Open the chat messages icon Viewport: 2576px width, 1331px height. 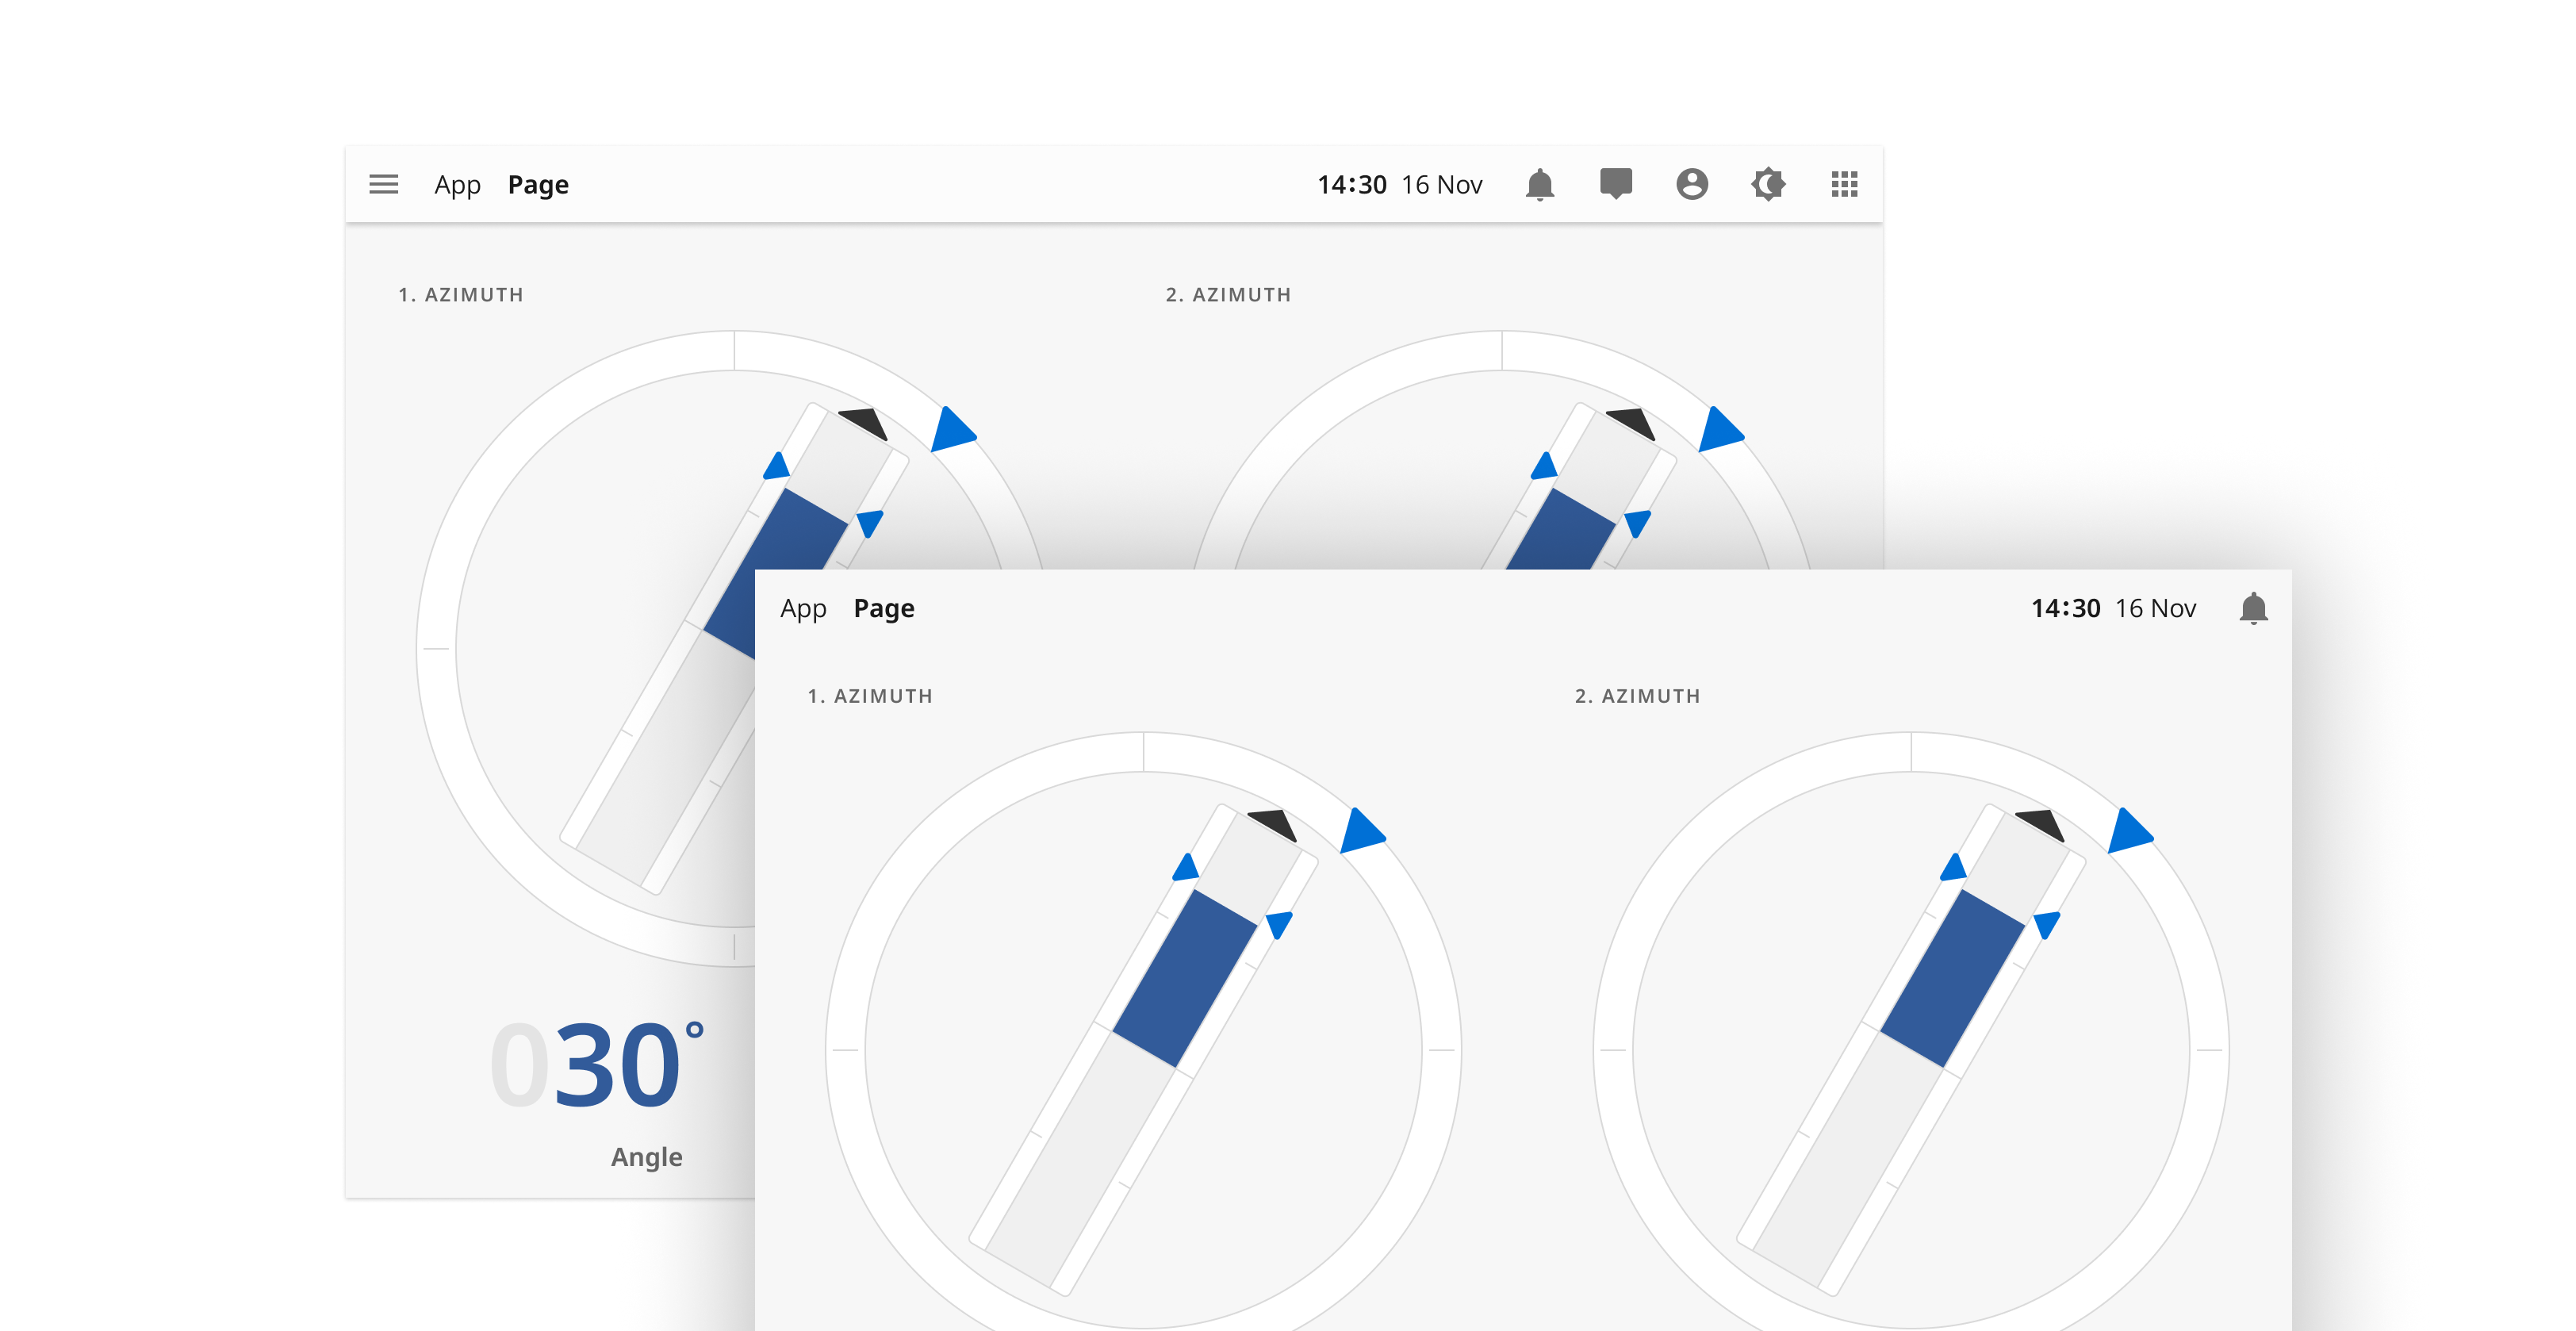tap(1616, 184)
